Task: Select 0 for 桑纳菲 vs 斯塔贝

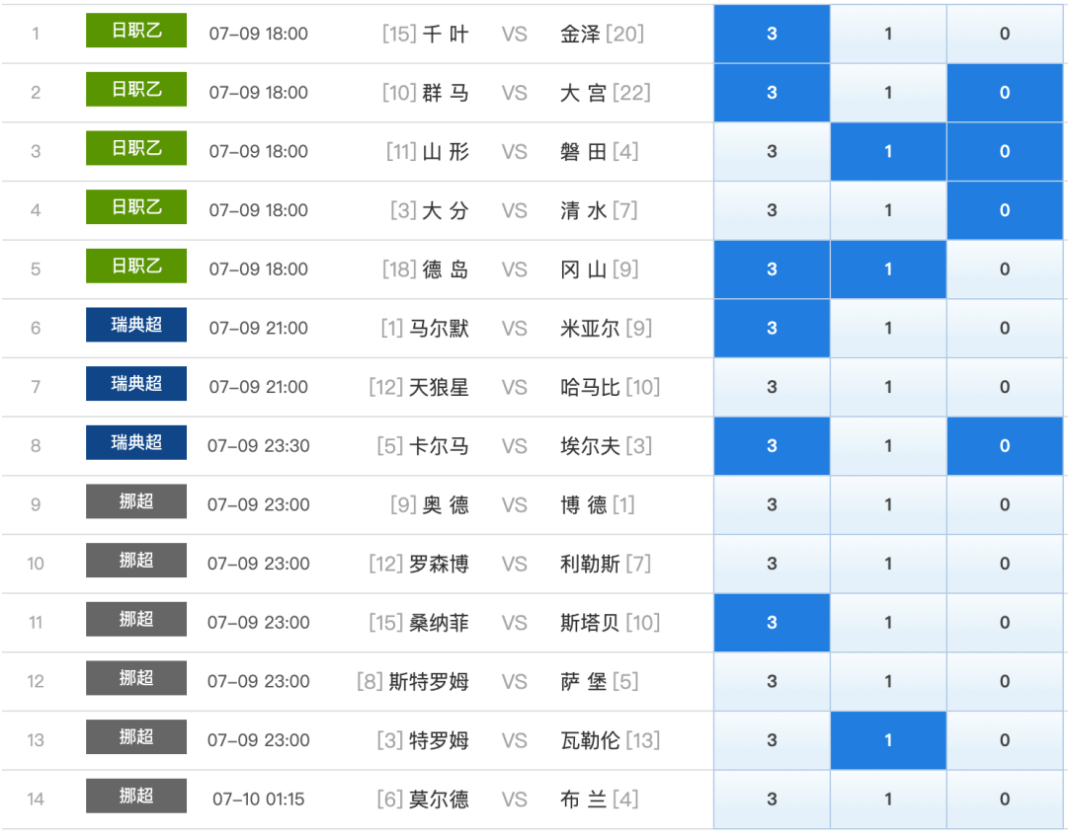Action: pyautogui.click(x=1005, y=623)
